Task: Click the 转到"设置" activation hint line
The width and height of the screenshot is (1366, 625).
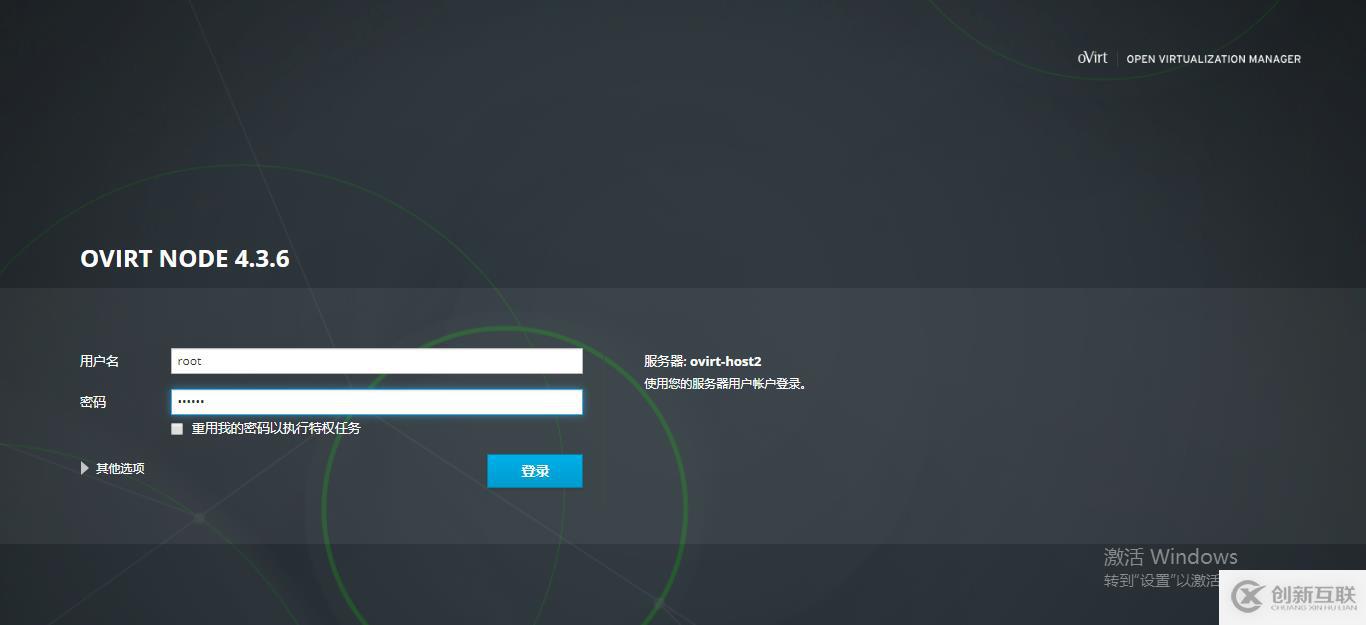Action: (1161, 581)
